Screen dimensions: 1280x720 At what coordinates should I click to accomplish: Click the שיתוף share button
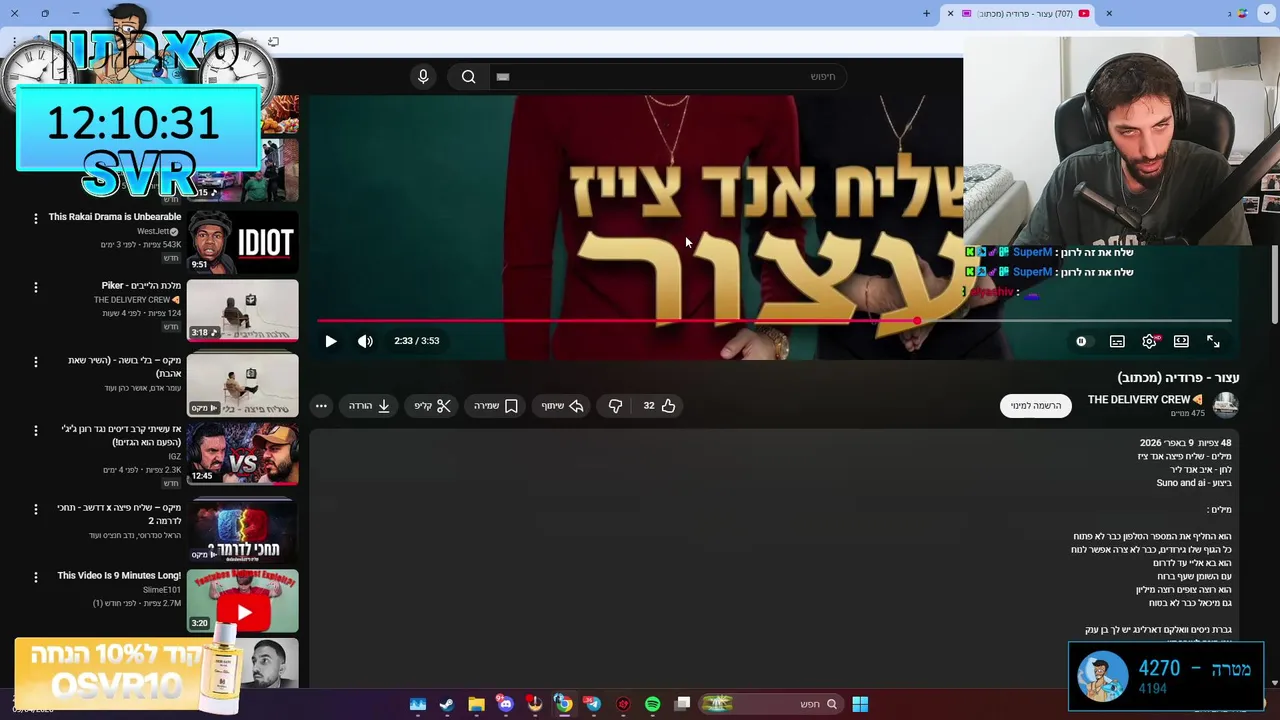pyautogui.click(x=563, y=405)
